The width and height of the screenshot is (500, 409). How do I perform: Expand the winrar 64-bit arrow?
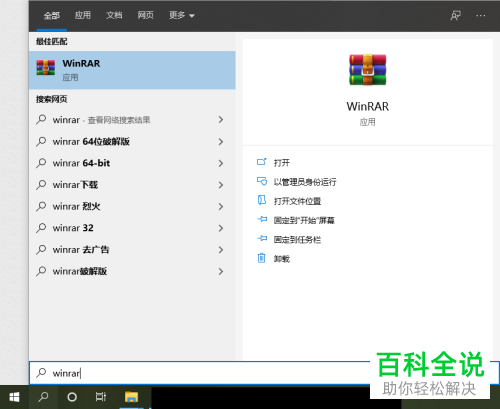click(221, 163)
